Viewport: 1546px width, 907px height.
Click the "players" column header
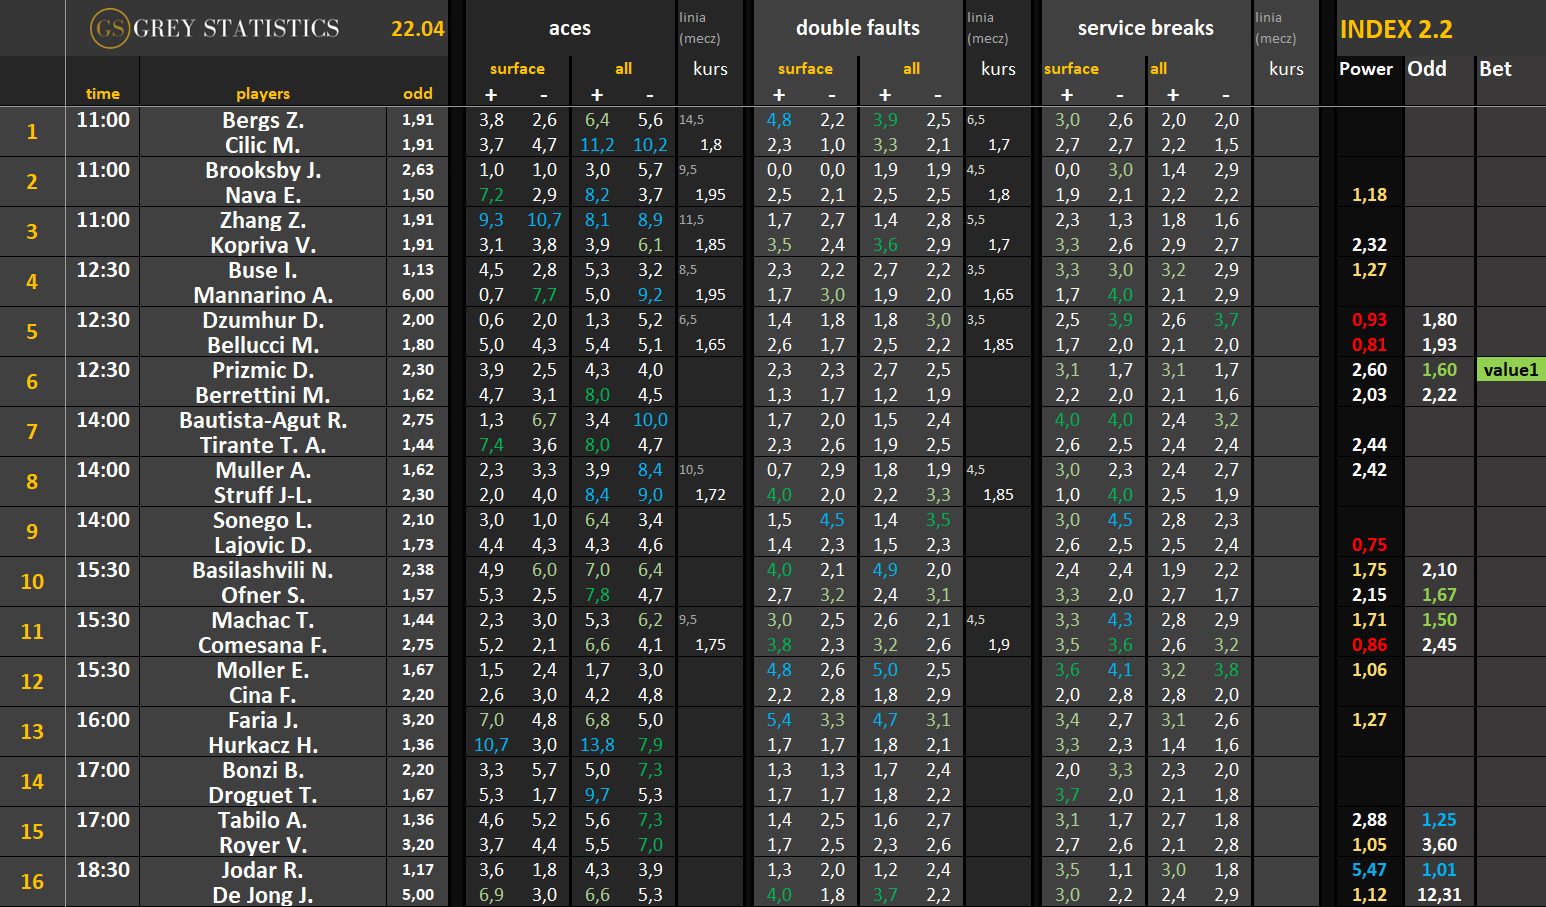click(263, 94)
